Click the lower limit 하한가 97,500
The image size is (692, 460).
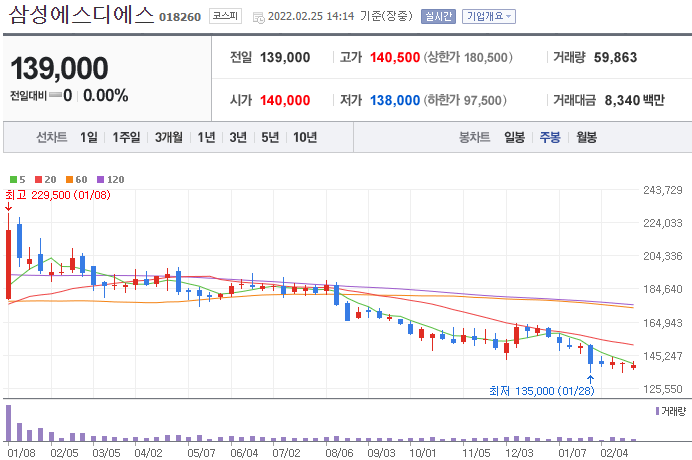(x=465, y=100)
